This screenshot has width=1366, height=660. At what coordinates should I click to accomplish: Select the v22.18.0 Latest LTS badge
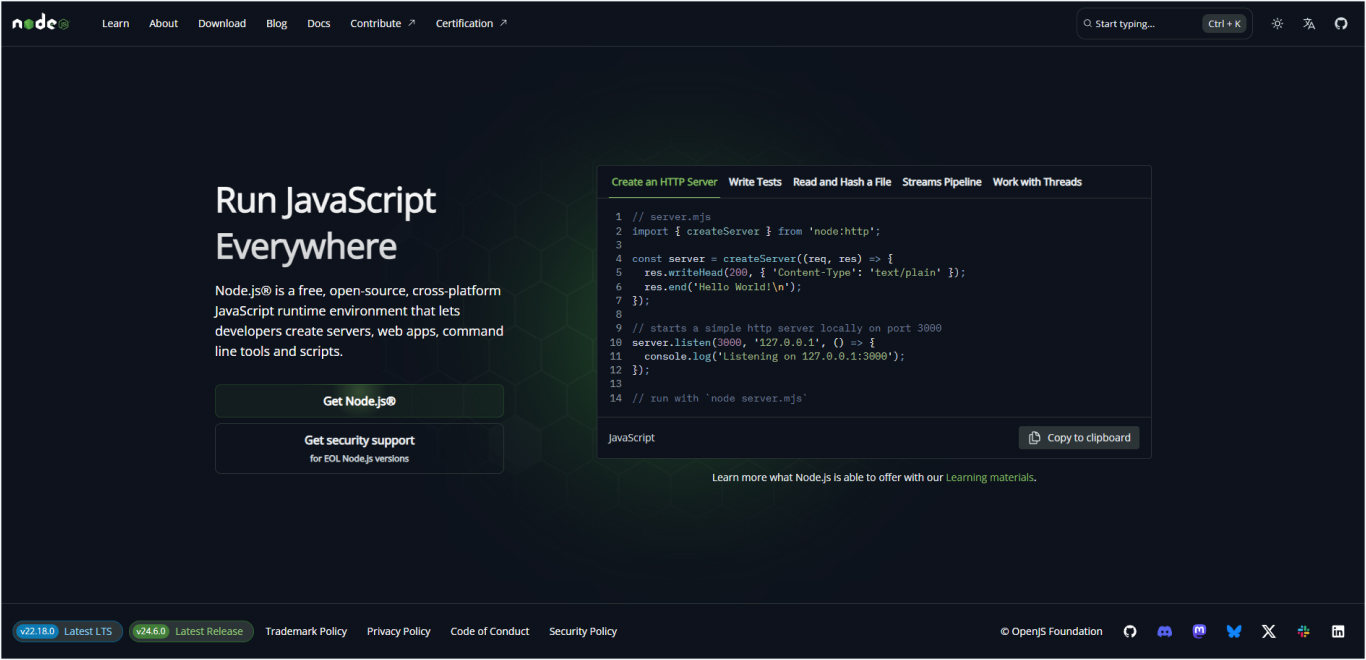coord(67,631)
